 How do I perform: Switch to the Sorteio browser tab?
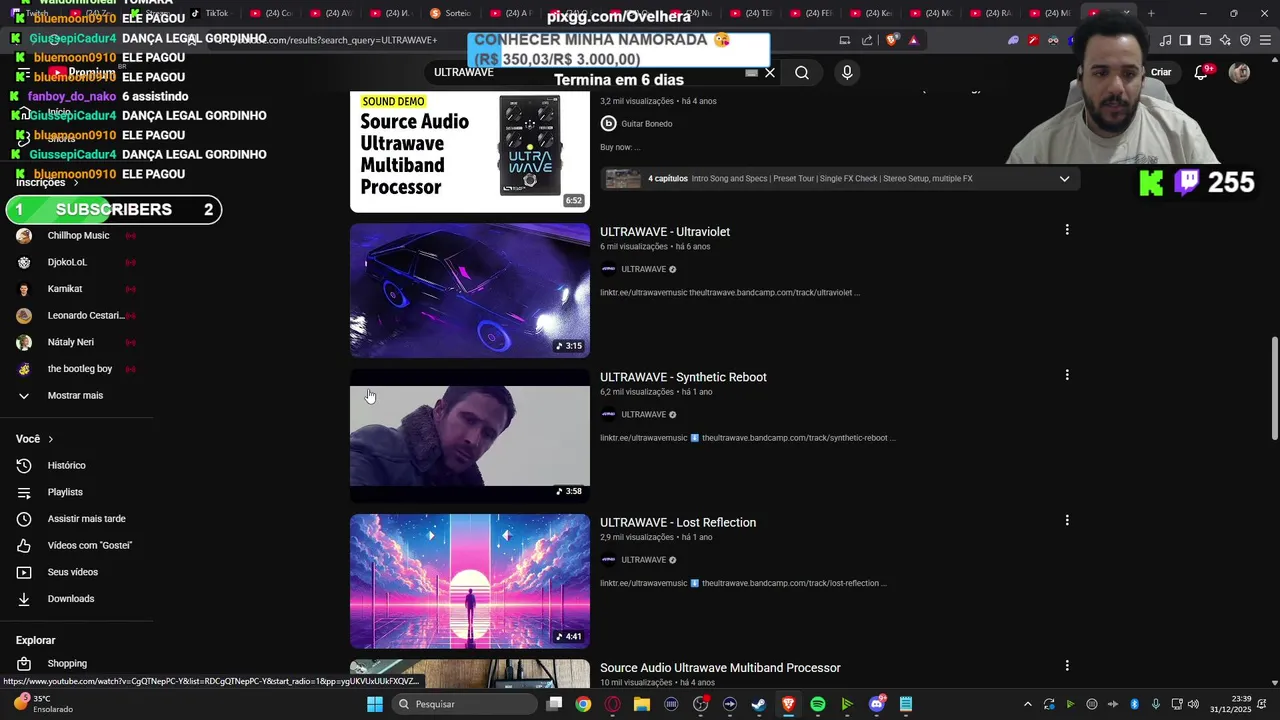pyautogui.click(x=451, y=13)
